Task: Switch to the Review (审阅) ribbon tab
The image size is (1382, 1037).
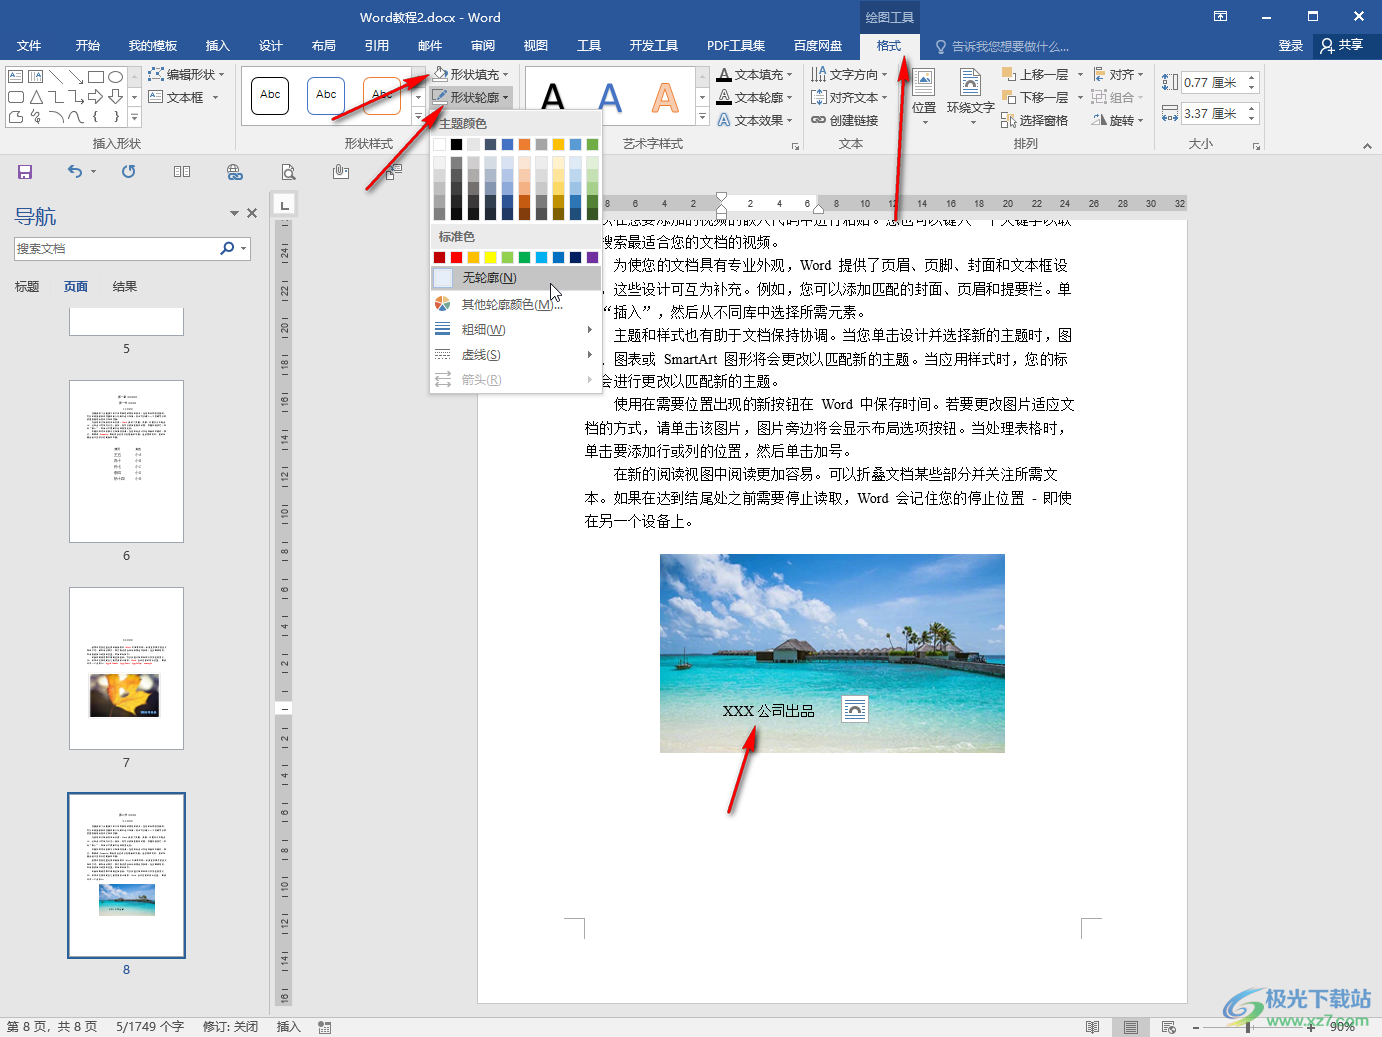Action: pos(483,46)
